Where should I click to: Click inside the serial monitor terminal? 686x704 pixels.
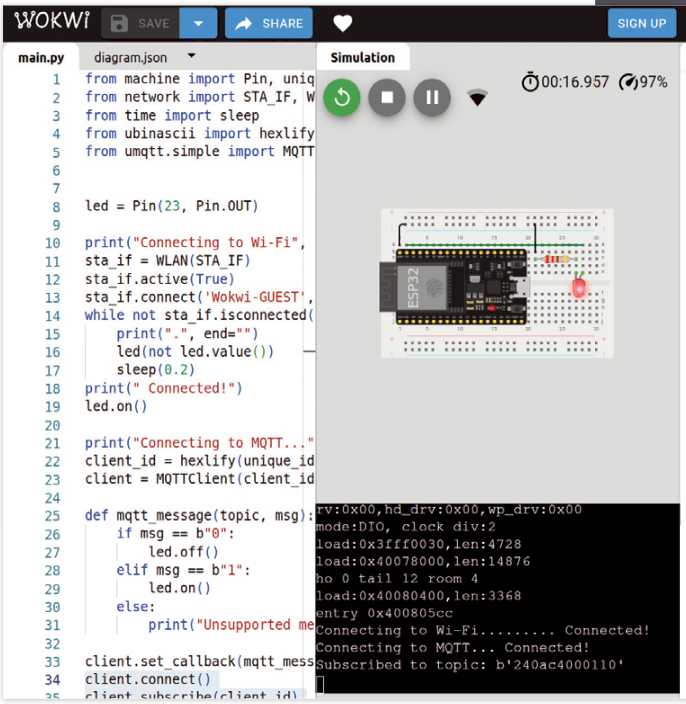[x=498, y=600]
